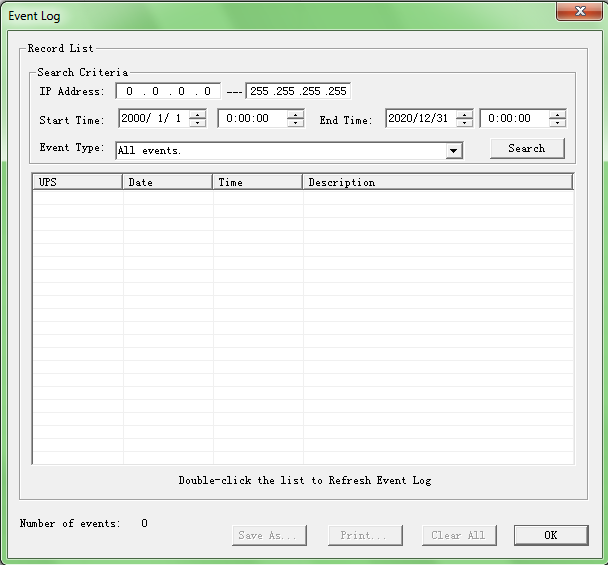608x565 pixels.
Task: Increase End Time date with up arrow
Action: coord(464,114)
